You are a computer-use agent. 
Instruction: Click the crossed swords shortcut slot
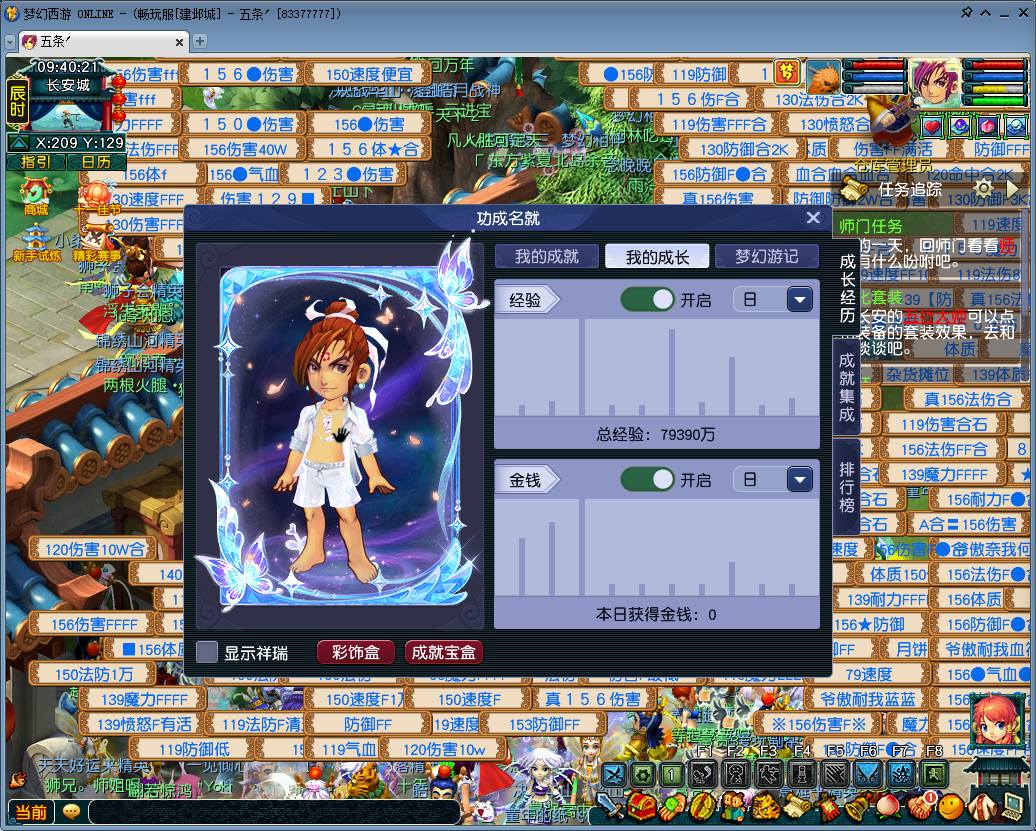614,774
